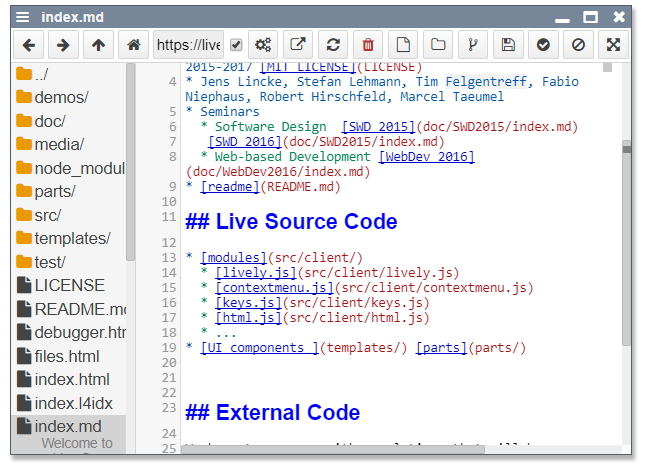Click the sync refresh icon
This screenshot has height=466, width=645.
tap(333, 45)
